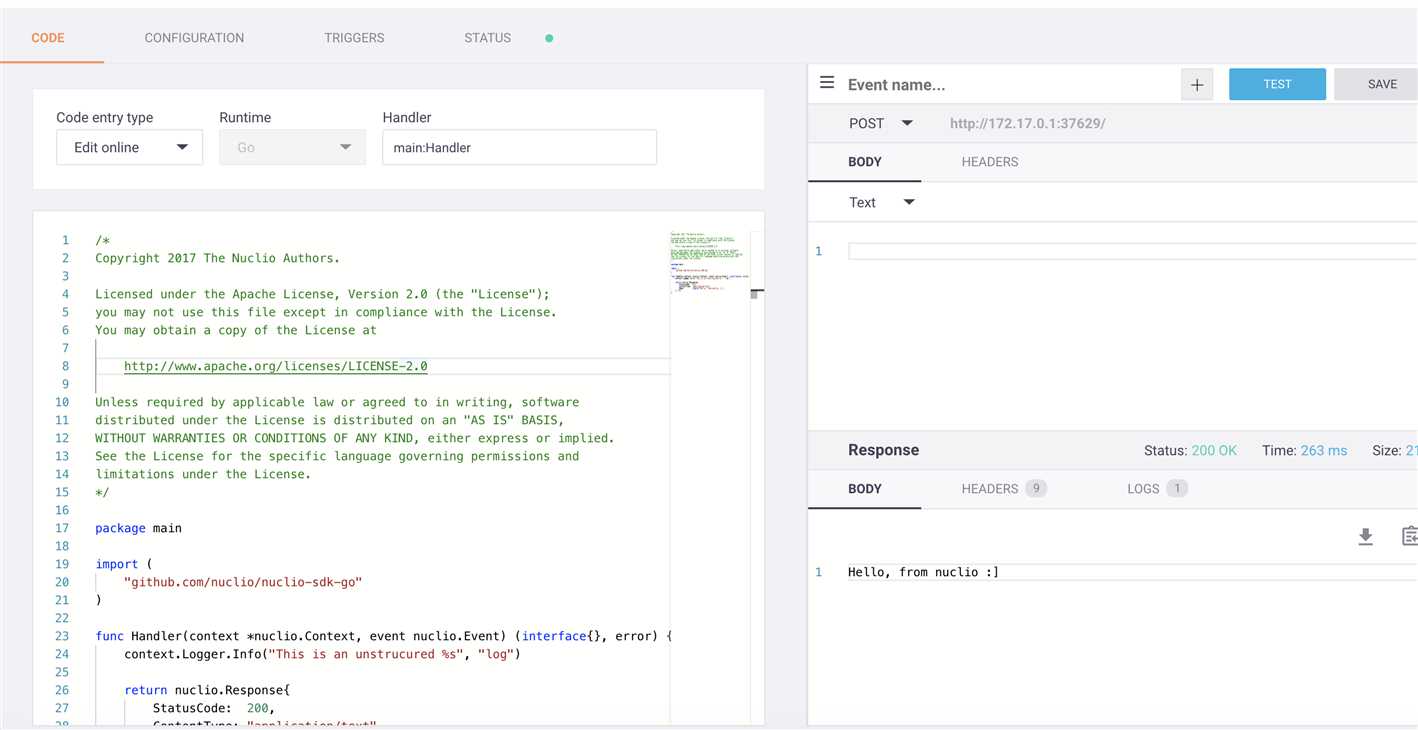
Task: Click the github.com/nuclio/nuclio-sdk-go import line
Action: click(x=243, y=582)
